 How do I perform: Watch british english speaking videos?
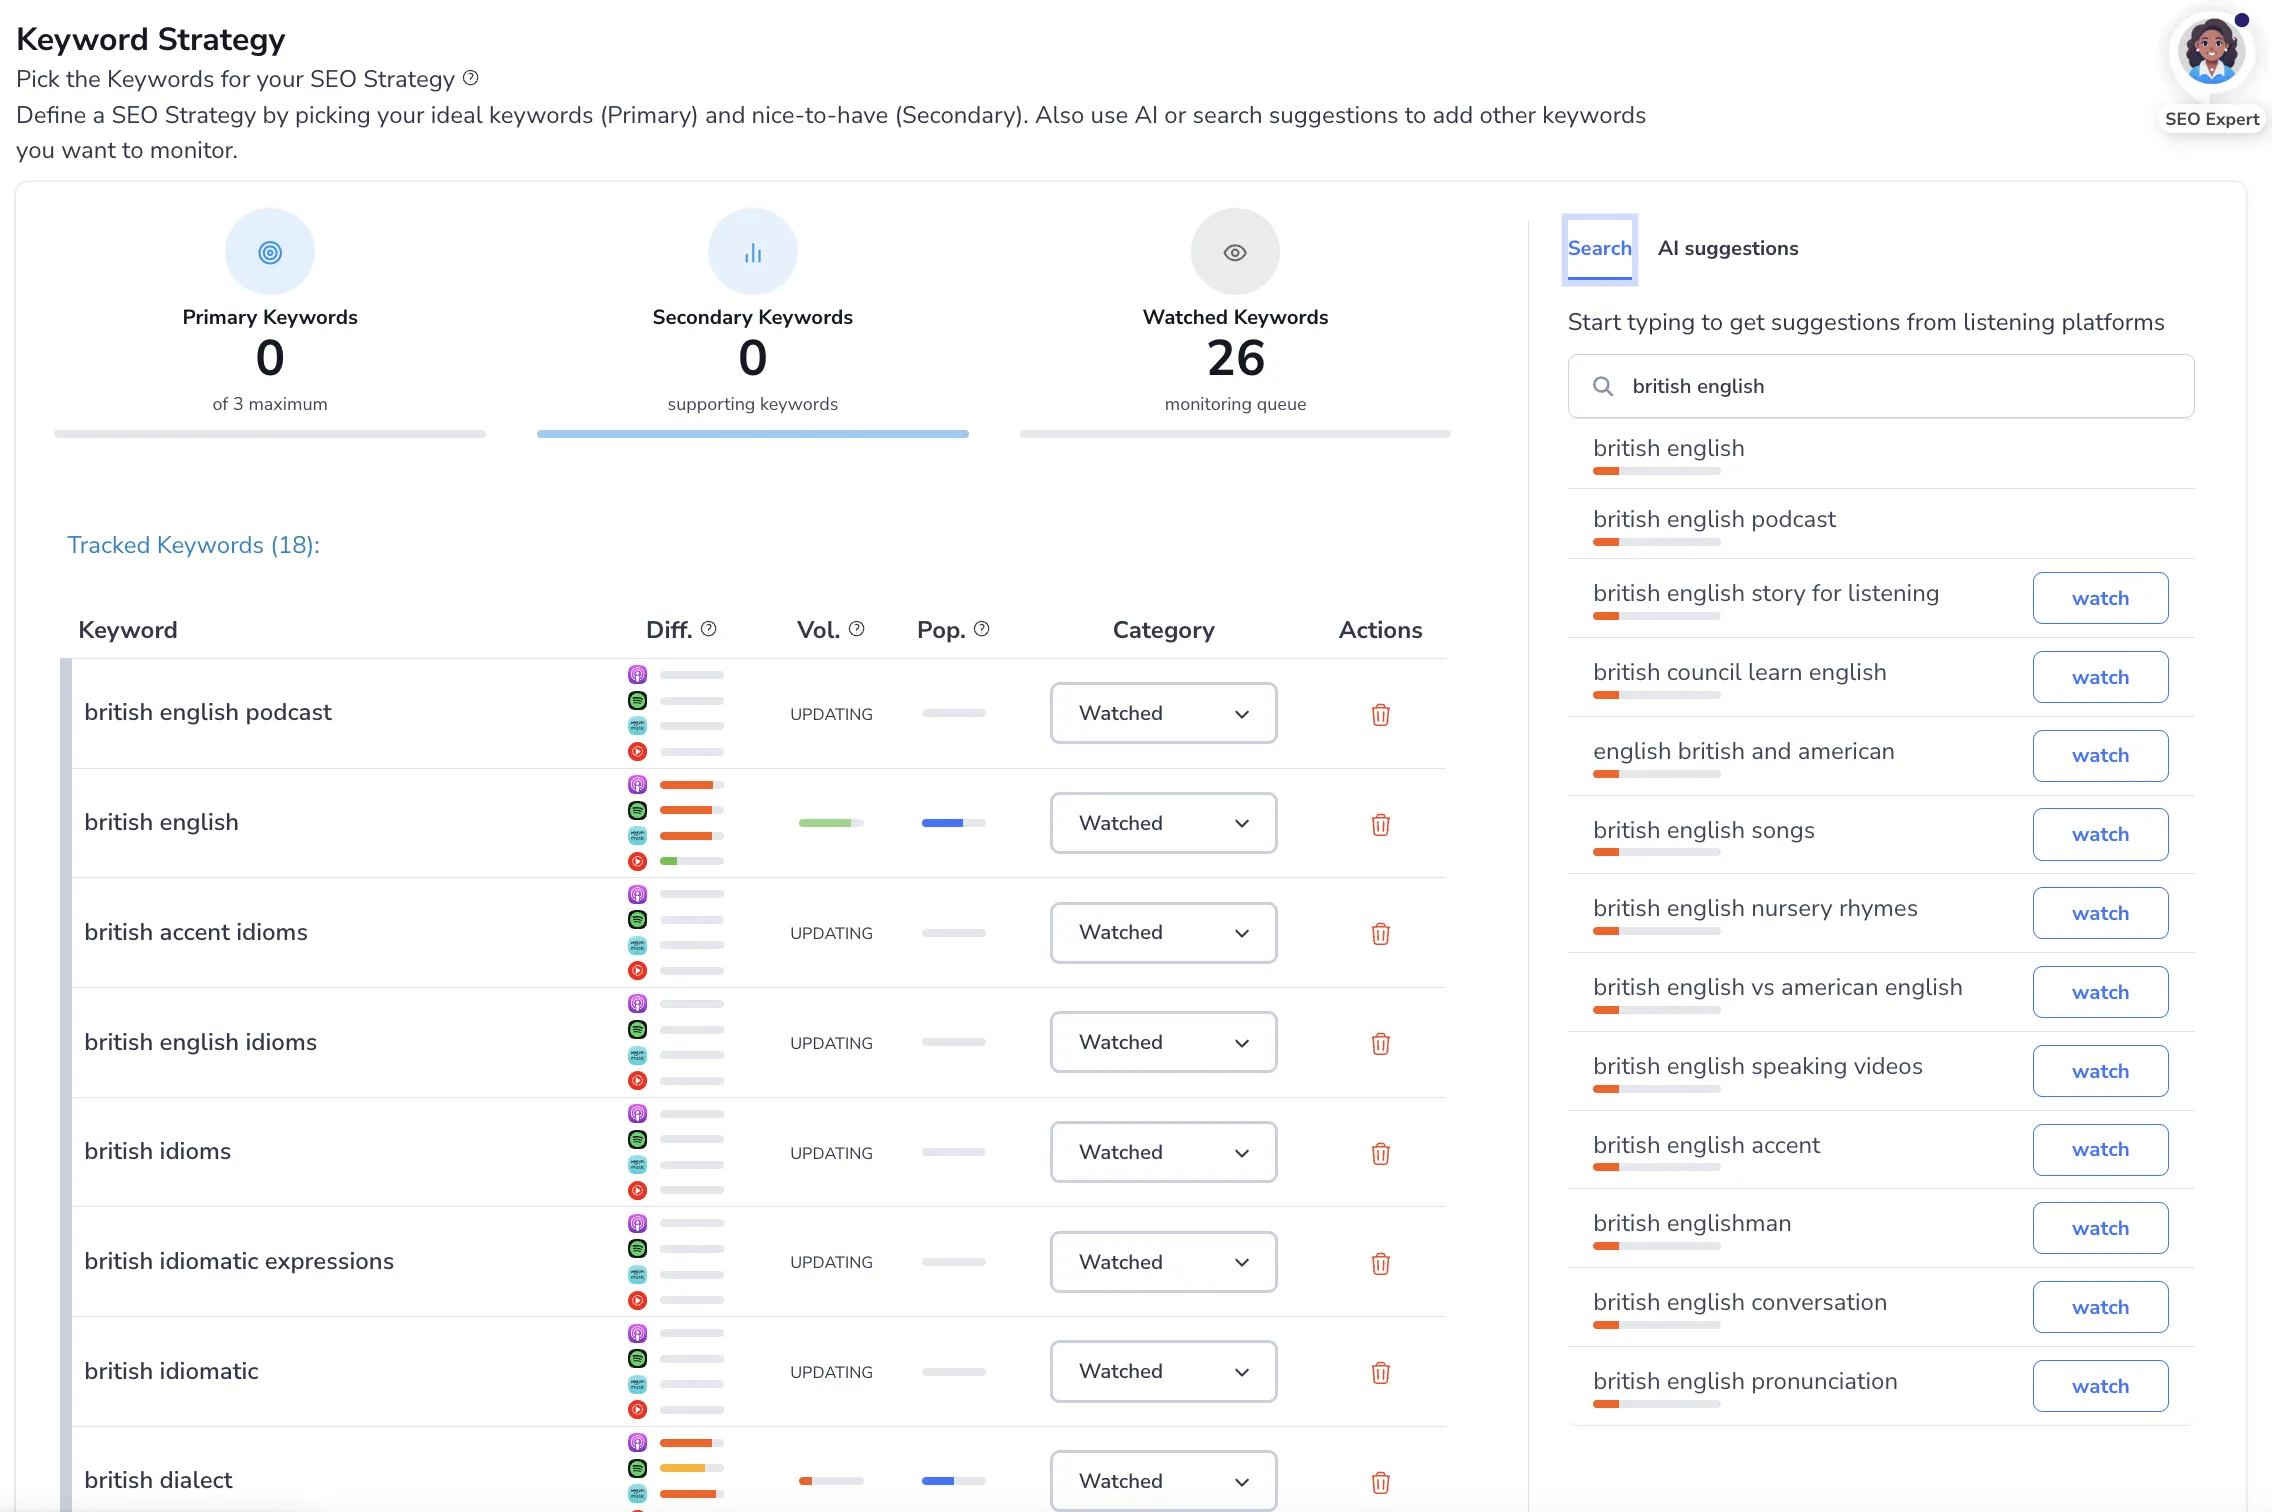pyautogui.click(x=2100, y=1071)
